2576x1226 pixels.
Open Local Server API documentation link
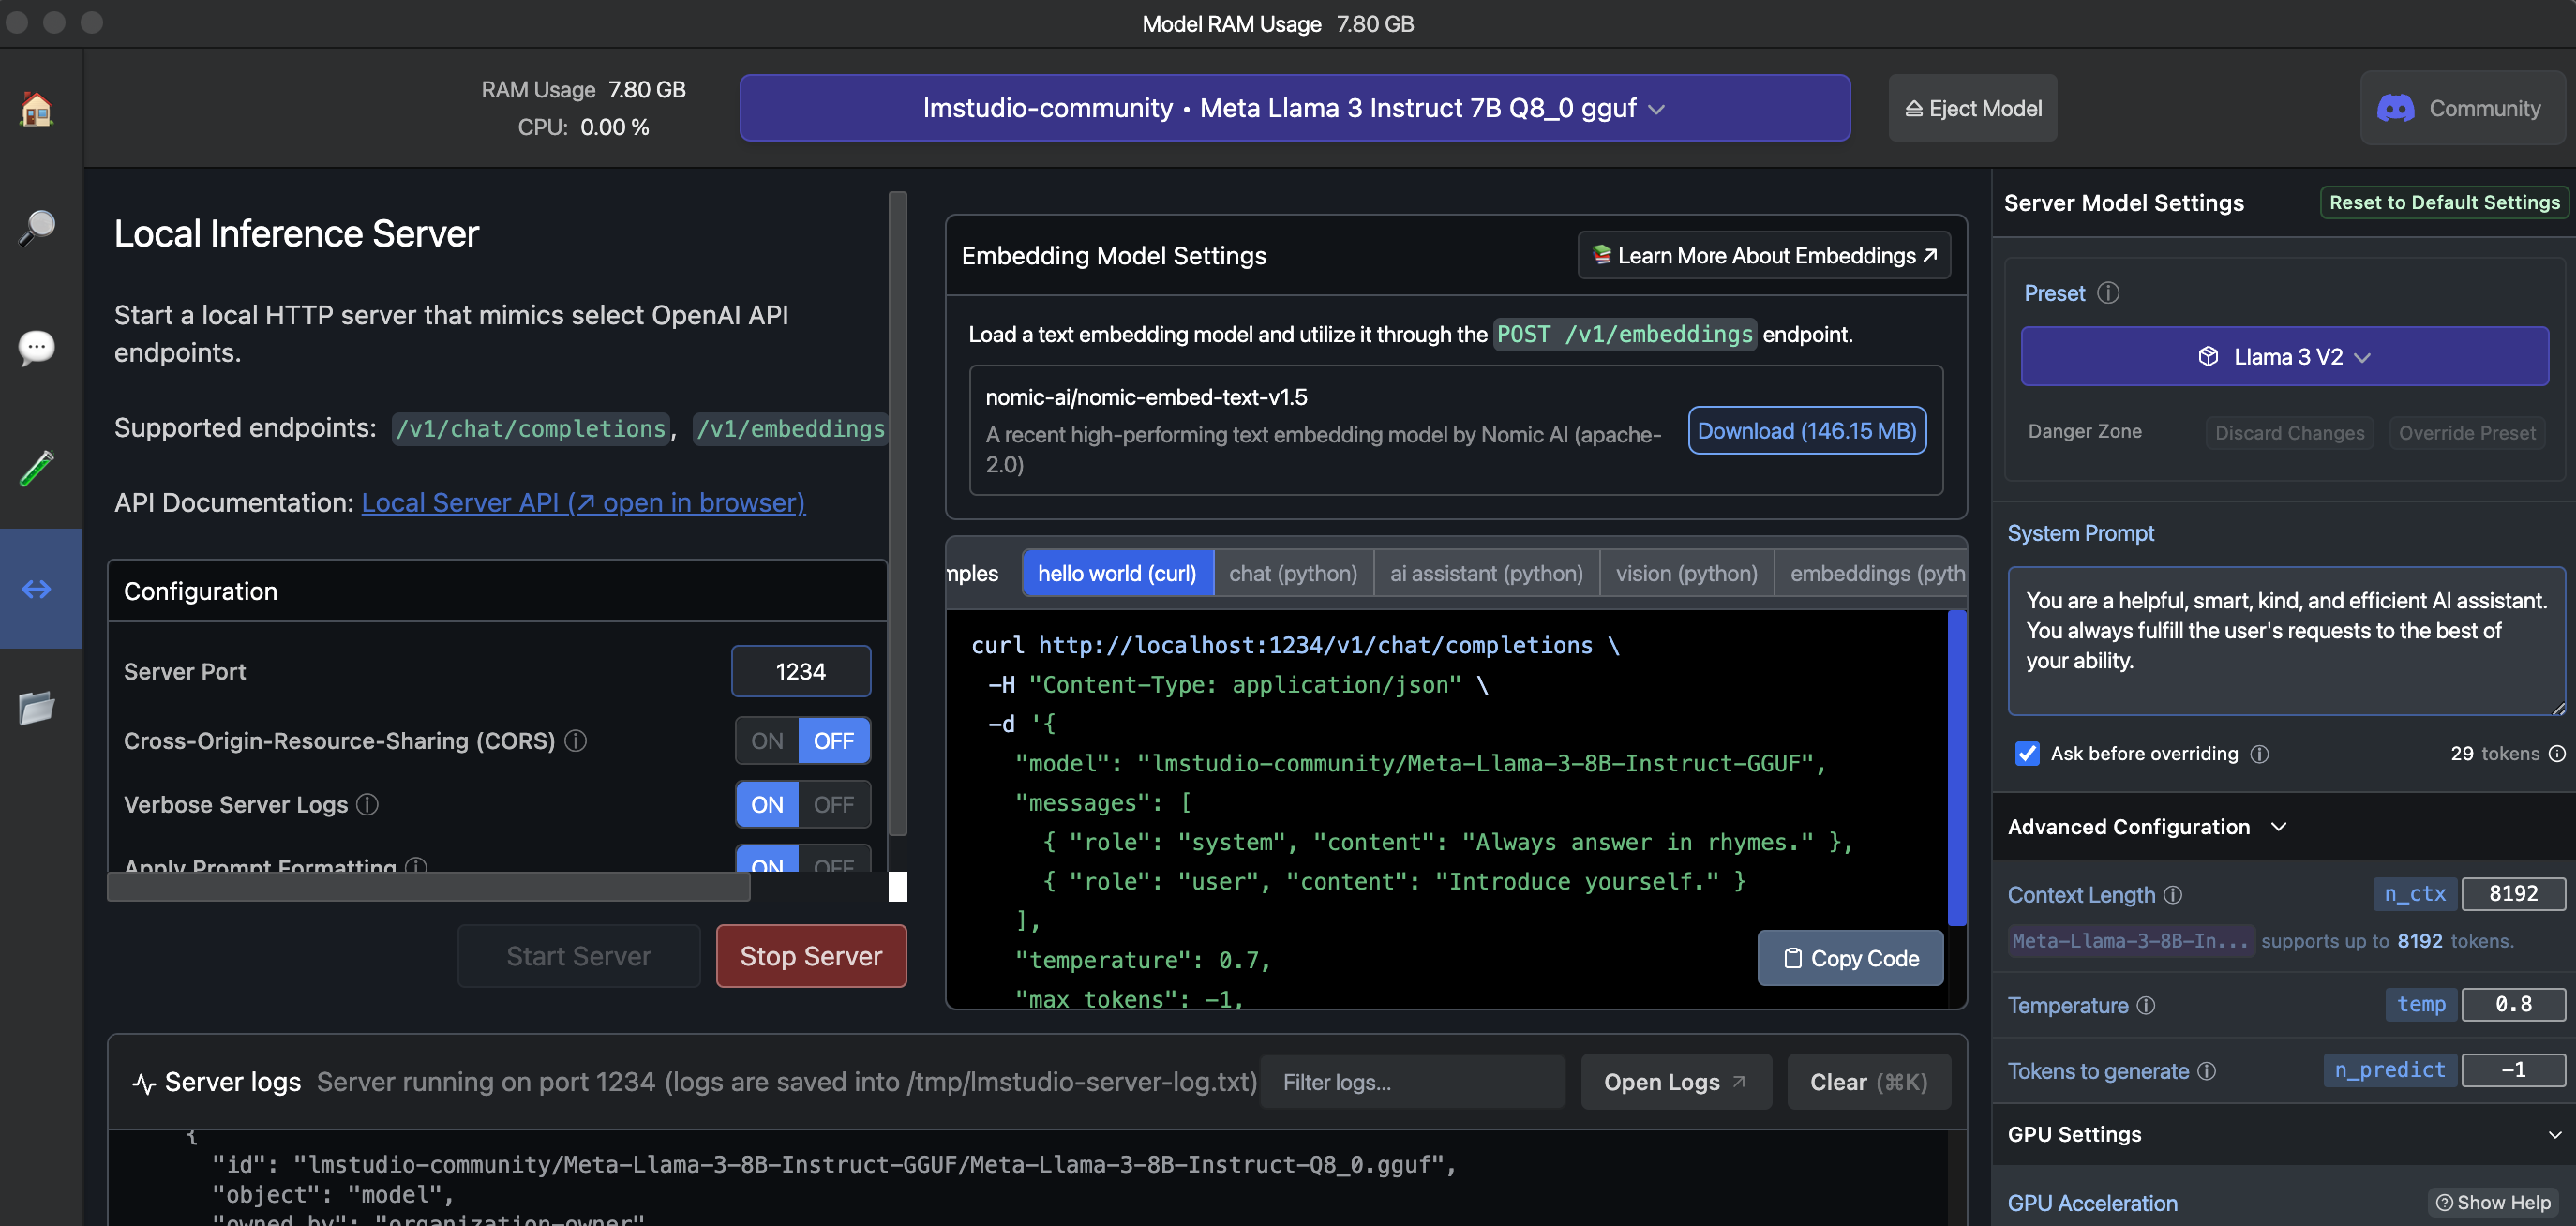tap(583, 502)
